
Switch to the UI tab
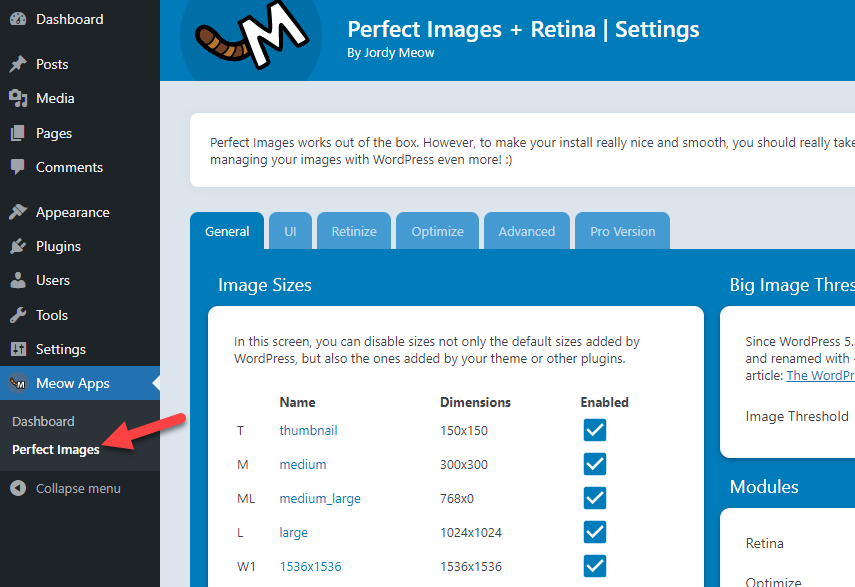(x=290, y=231)
